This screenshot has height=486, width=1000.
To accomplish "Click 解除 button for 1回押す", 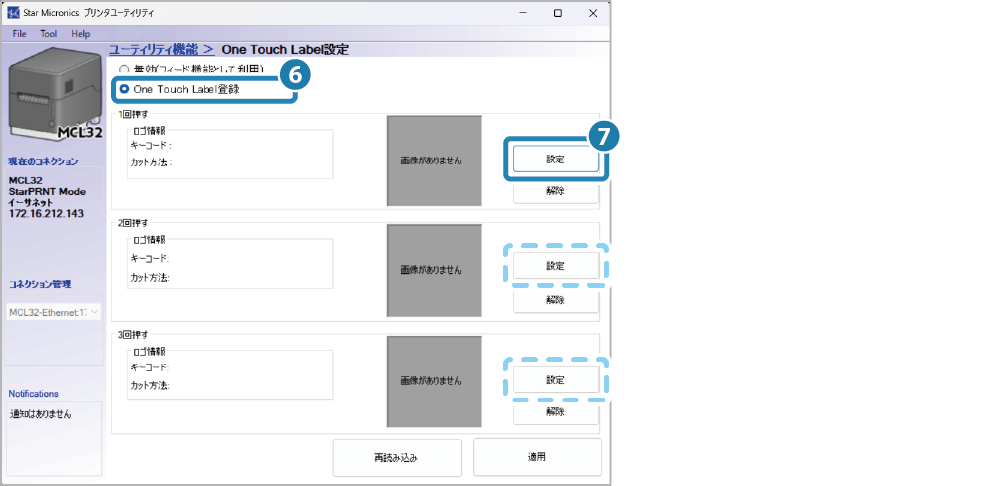I will point(555,191).
